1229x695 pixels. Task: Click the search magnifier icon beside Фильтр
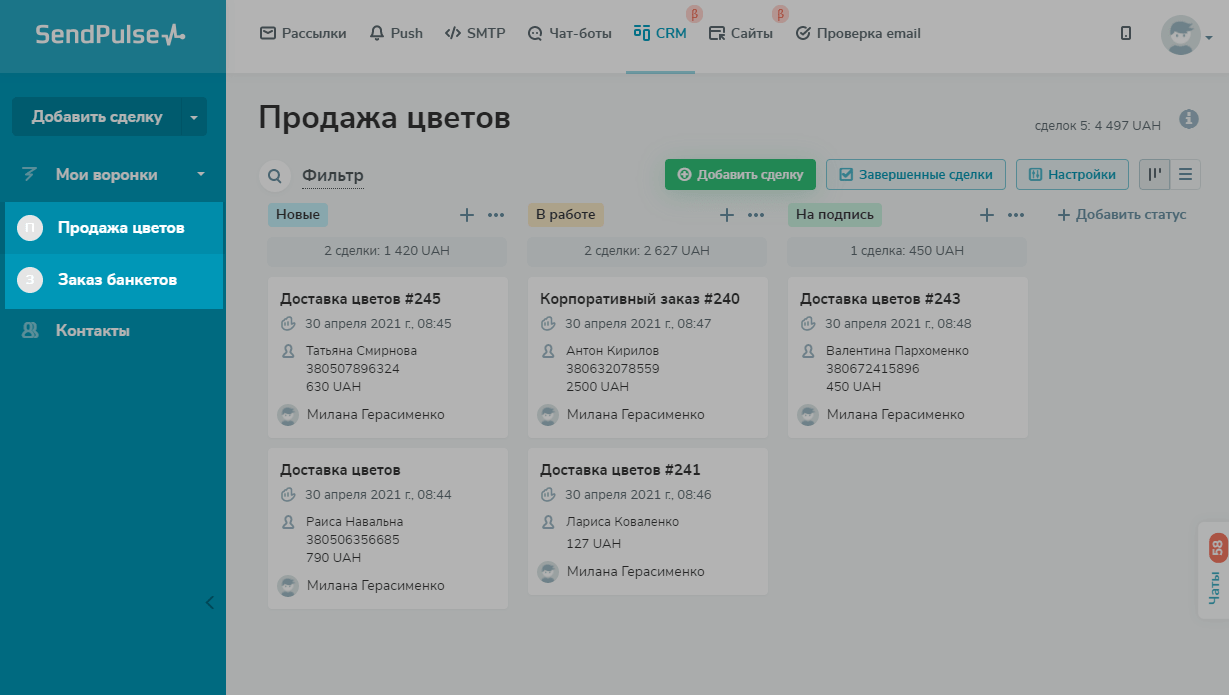click(274, 176)
